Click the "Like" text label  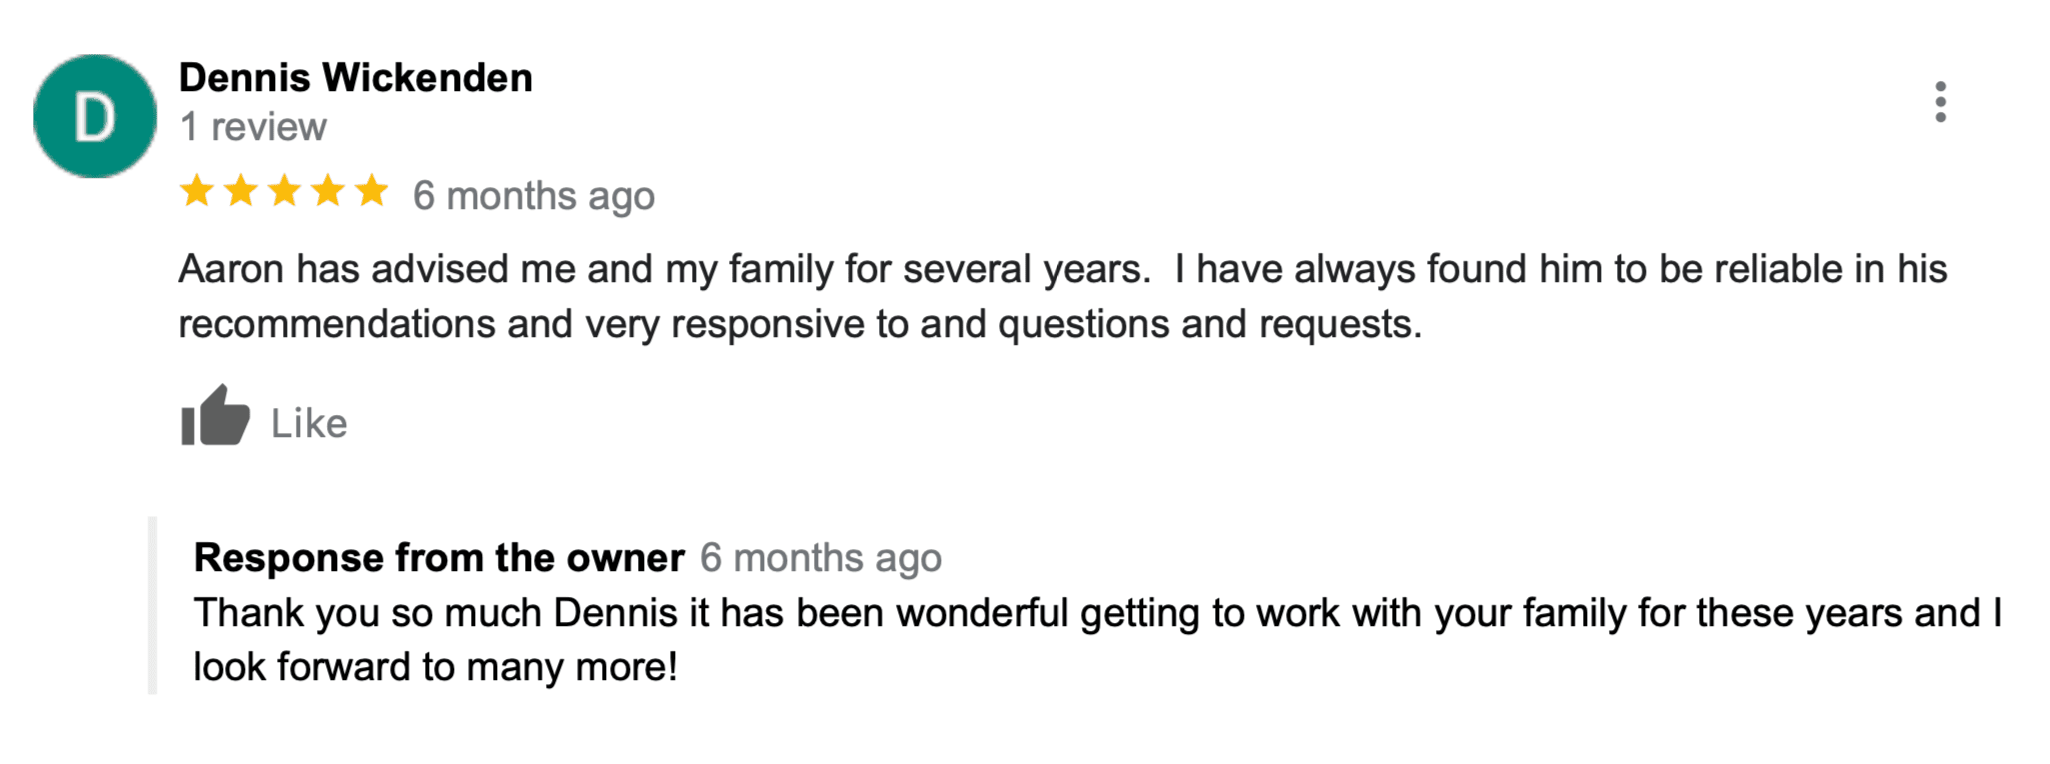coord(309,424)
